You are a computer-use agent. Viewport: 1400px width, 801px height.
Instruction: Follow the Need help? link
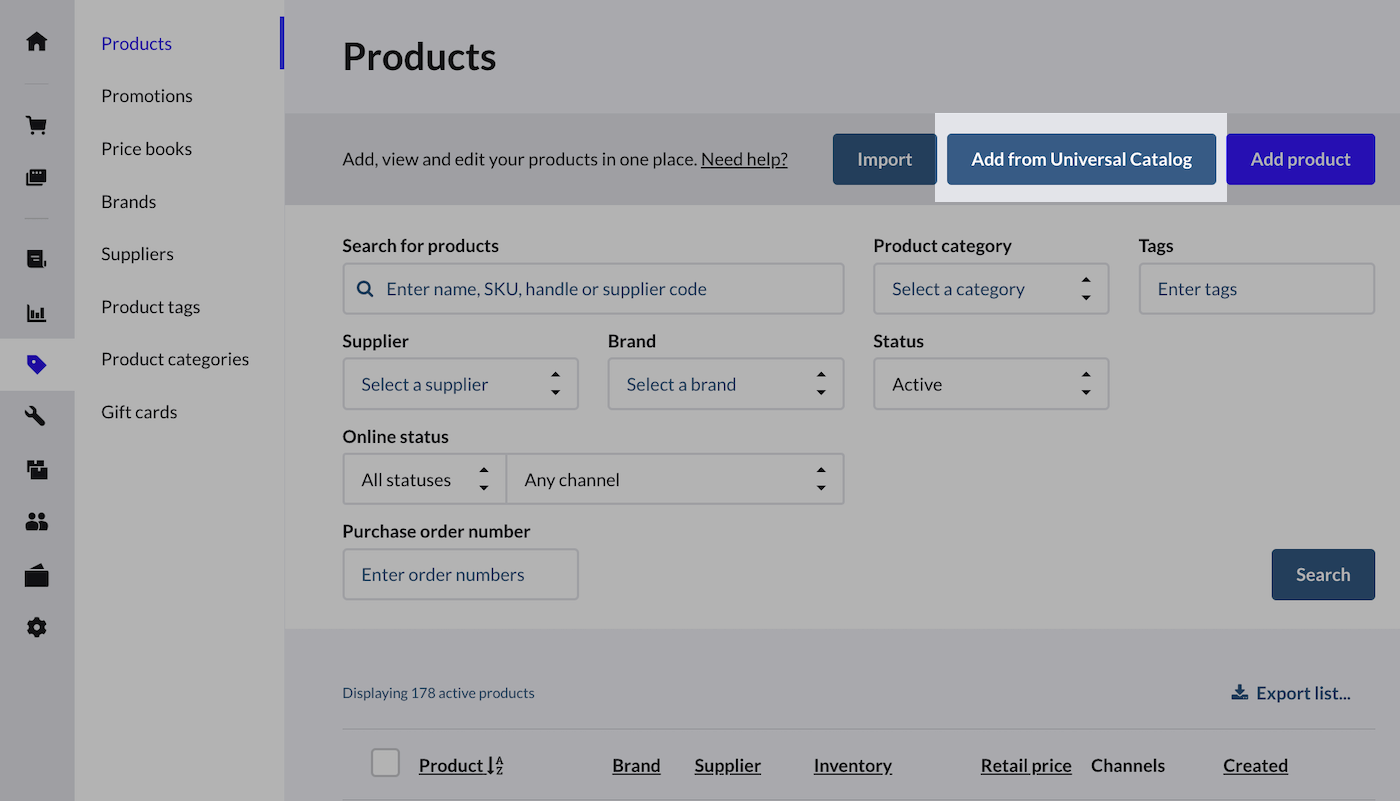click(744, 160)
